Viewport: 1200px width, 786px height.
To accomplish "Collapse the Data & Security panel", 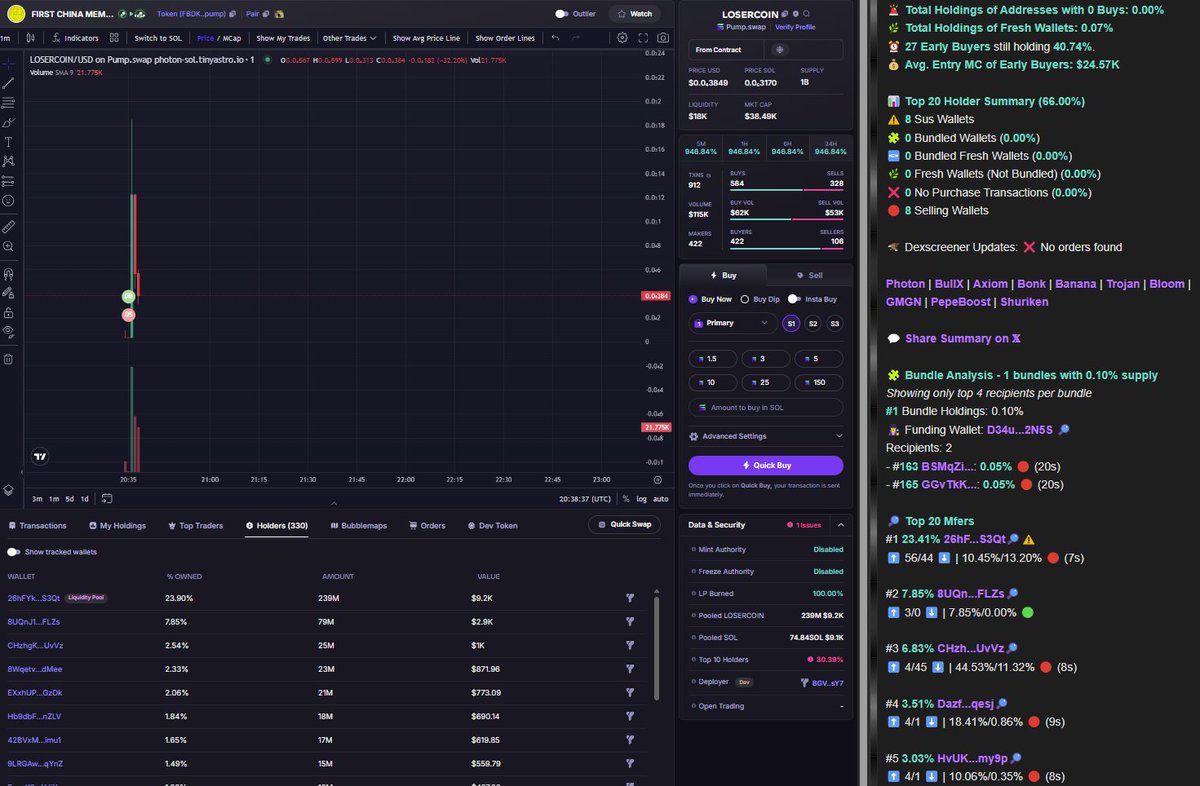I will point(841,524).
